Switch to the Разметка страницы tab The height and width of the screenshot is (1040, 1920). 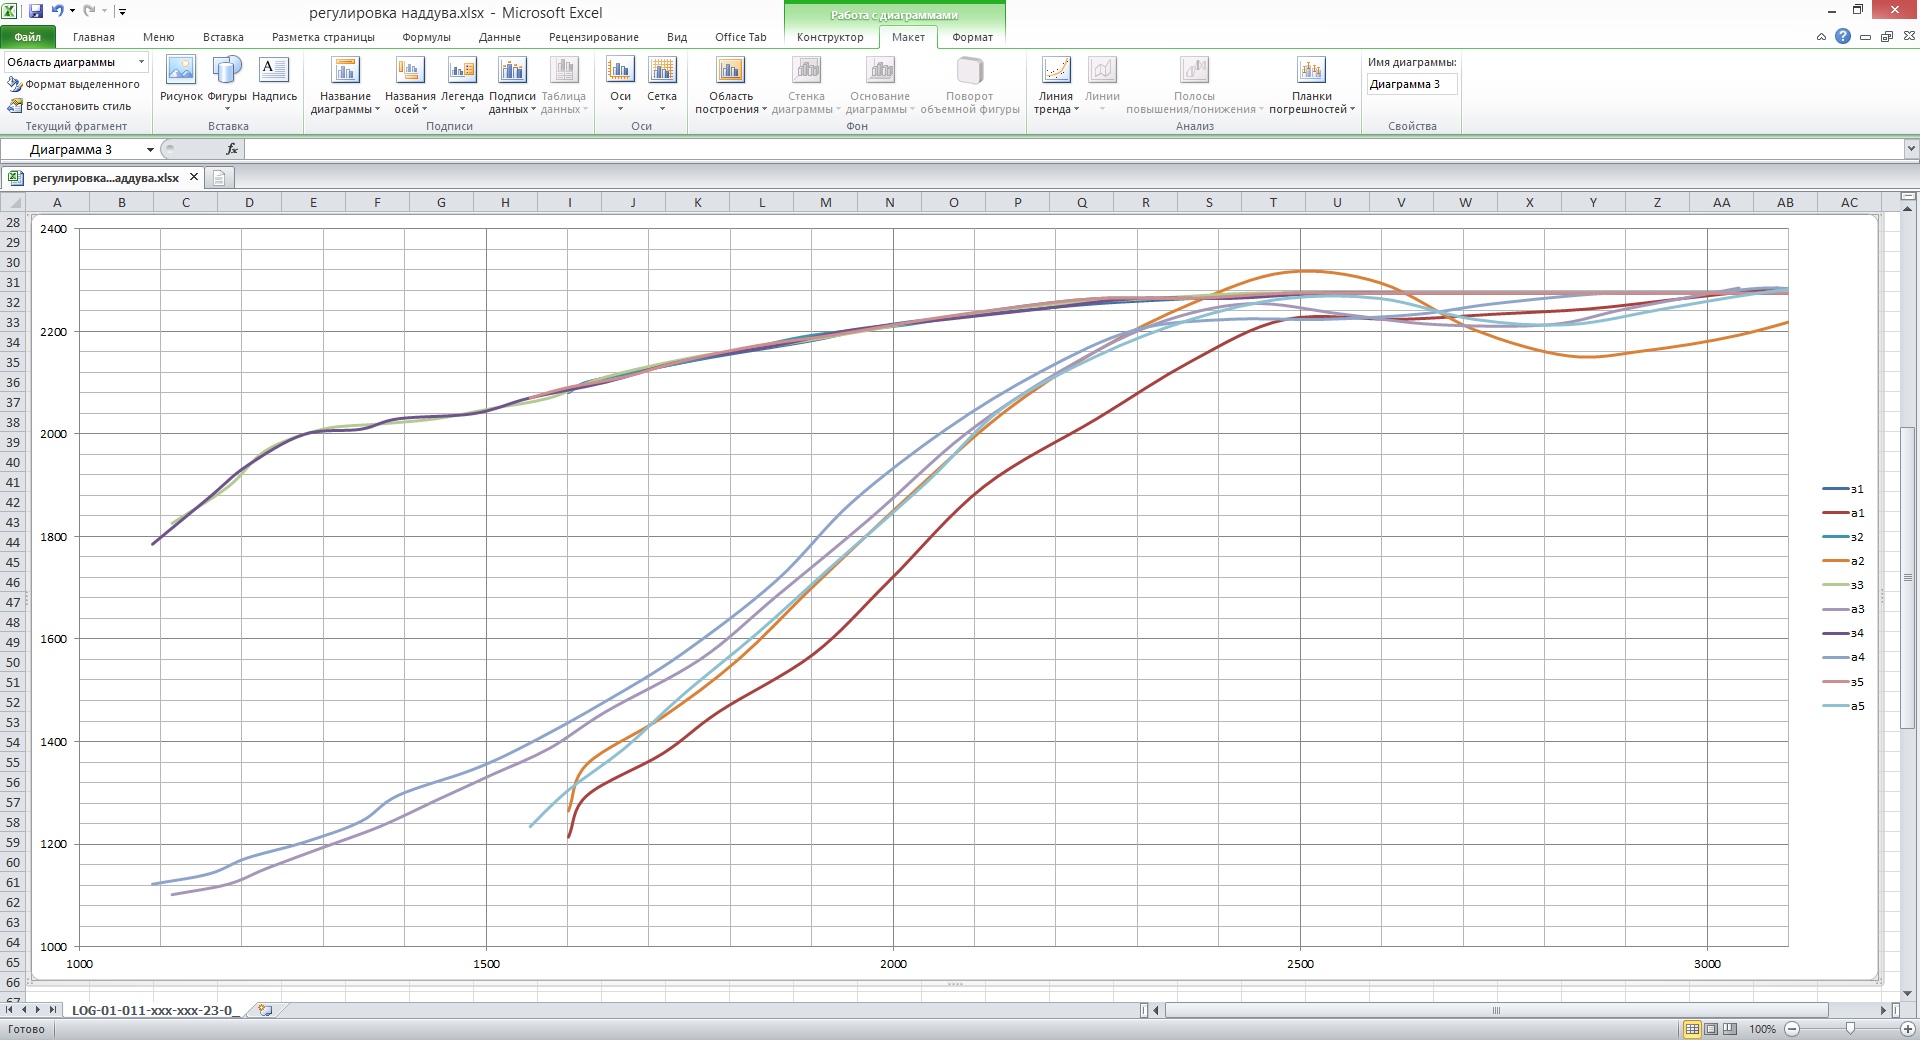coord(323,37)
